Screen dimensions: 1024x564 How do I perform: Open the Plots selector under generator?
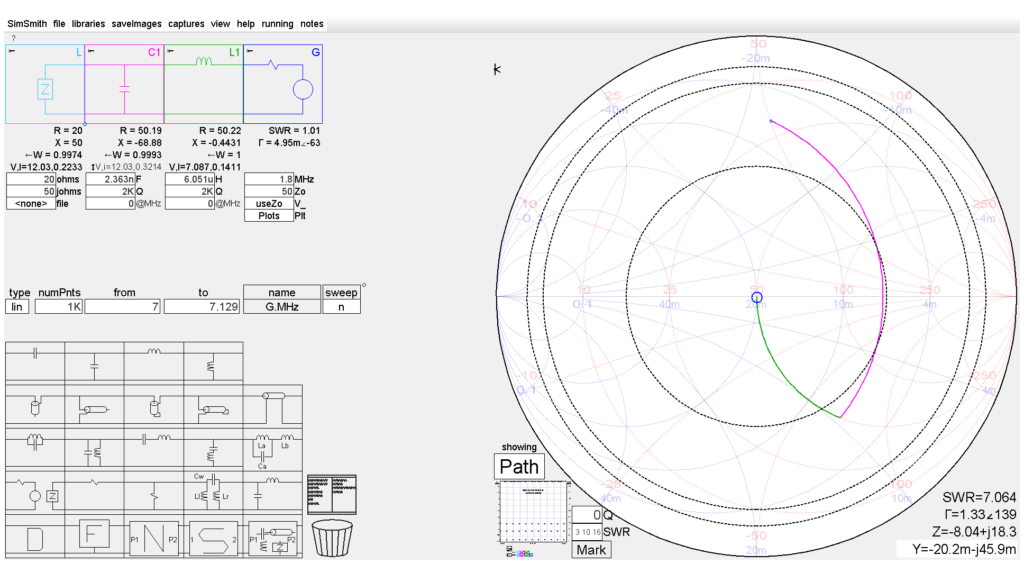tap(268, 216)
